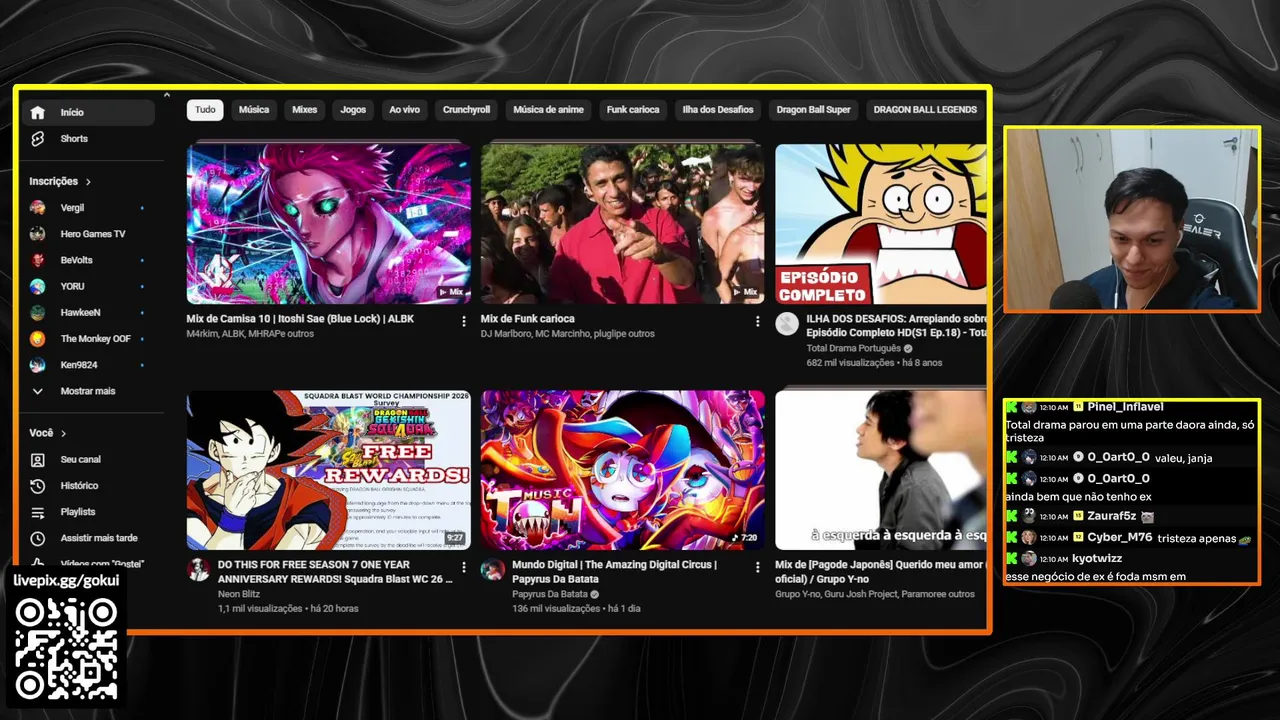Click the Neon Blitz channel avatar
The height and width of the screenshot is (720, 1280).
(199, 570)
